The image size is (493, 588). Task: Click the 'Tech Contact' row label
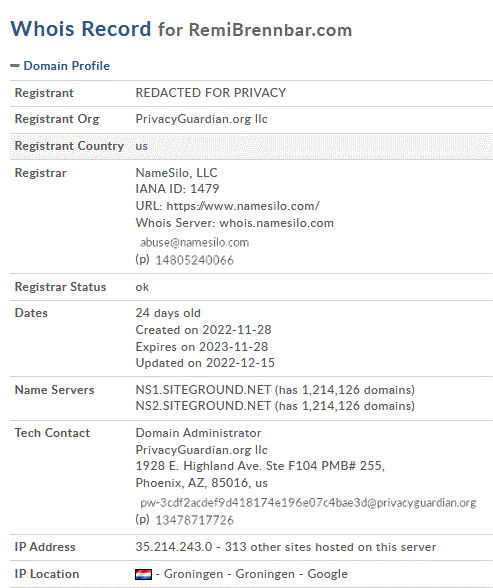point(52,433)
